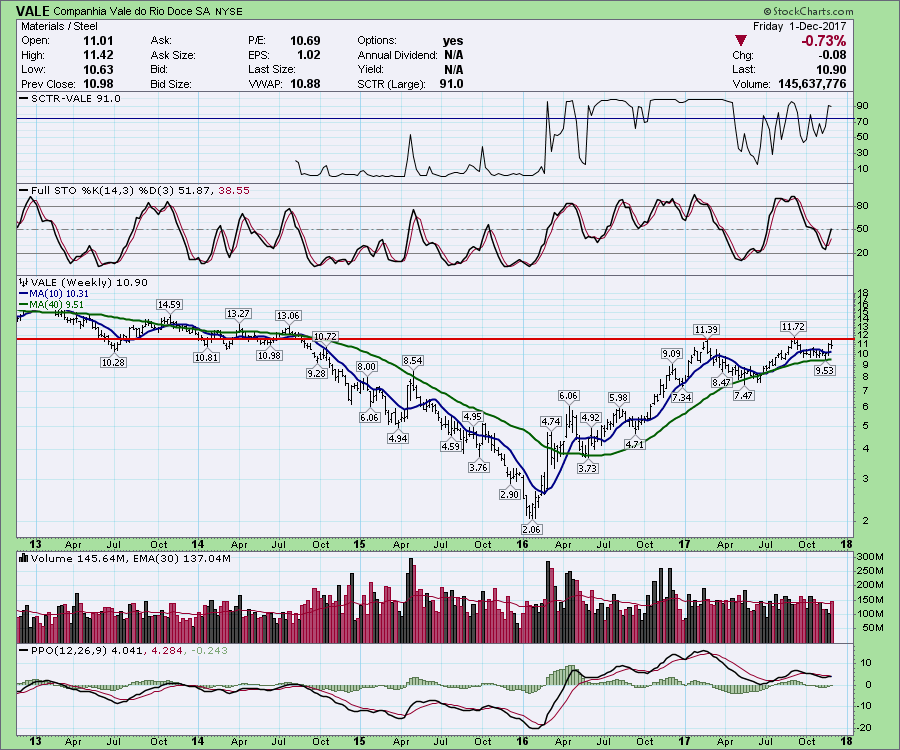Click the 7.34 price label
The image size is (900, 750).
681,397
